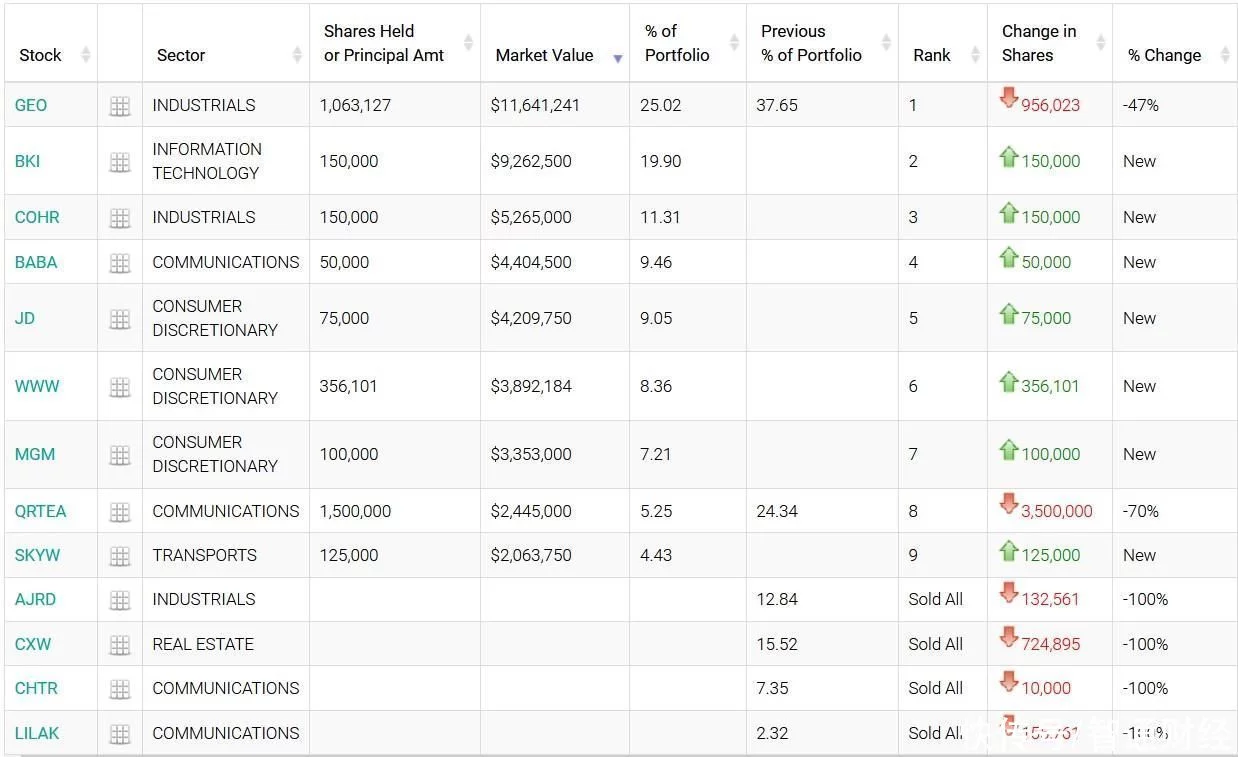Viewport: 1238px width, 757px height.
Task: Click the red down arrow in QRTEA row
Action: pos(1008,504)
